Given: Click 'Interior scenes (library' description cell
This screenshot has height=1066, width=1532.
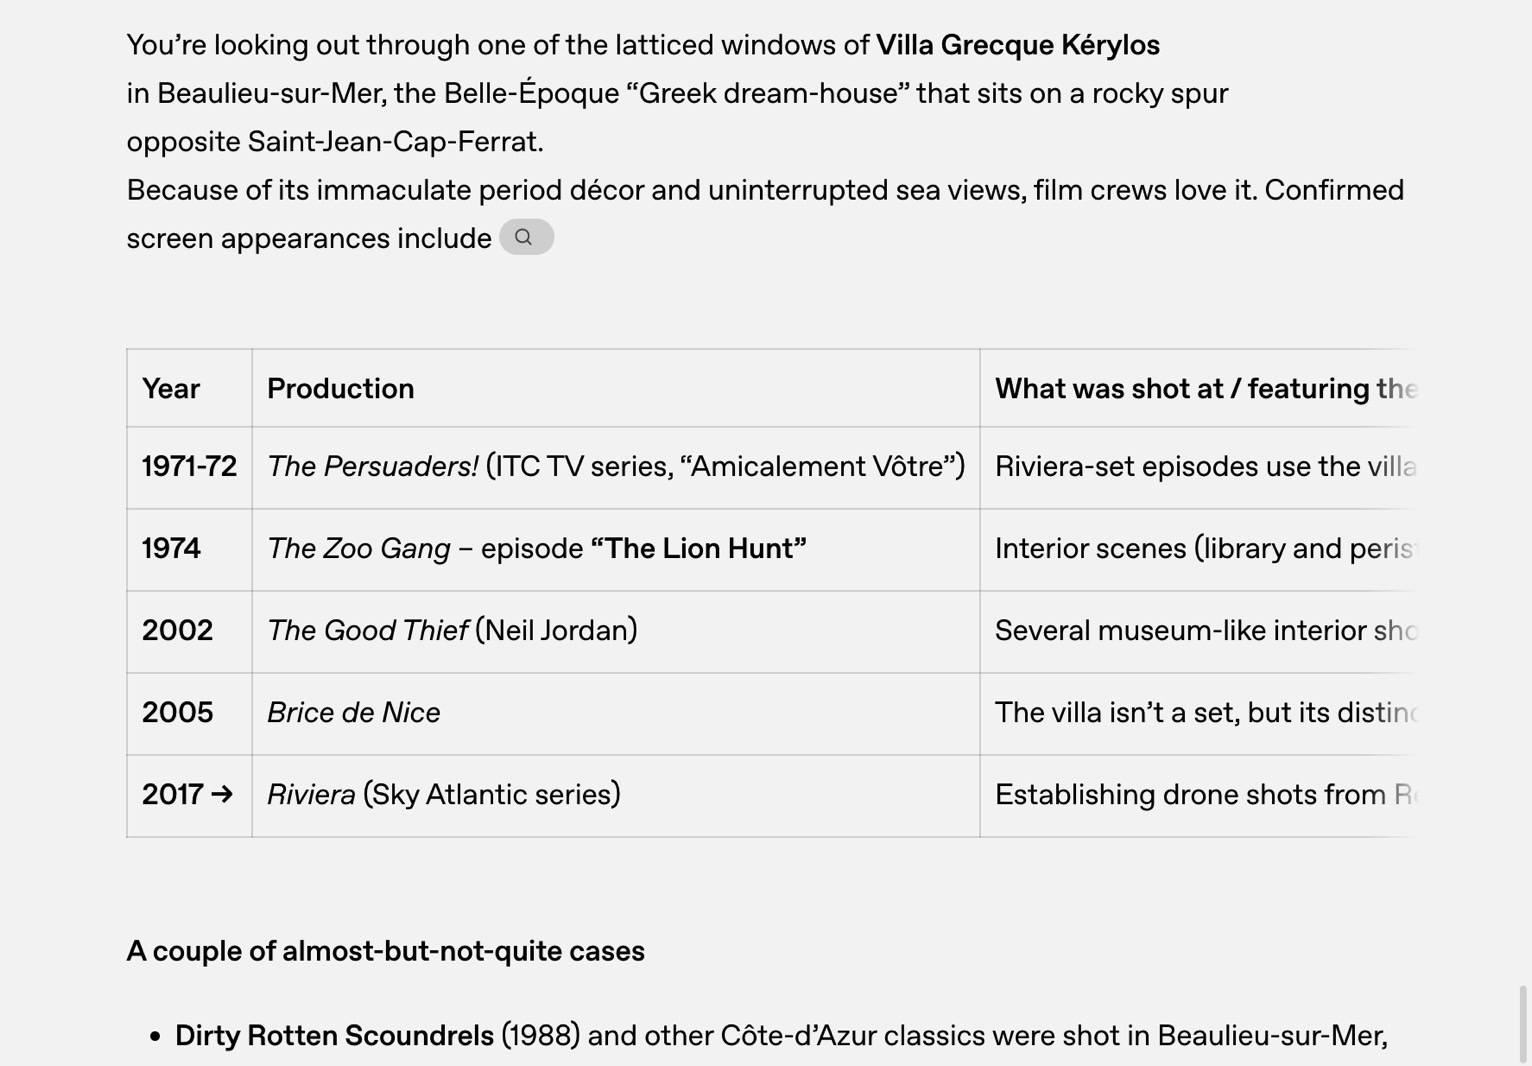Looking at the screenshot, I should coord(1198,549).
